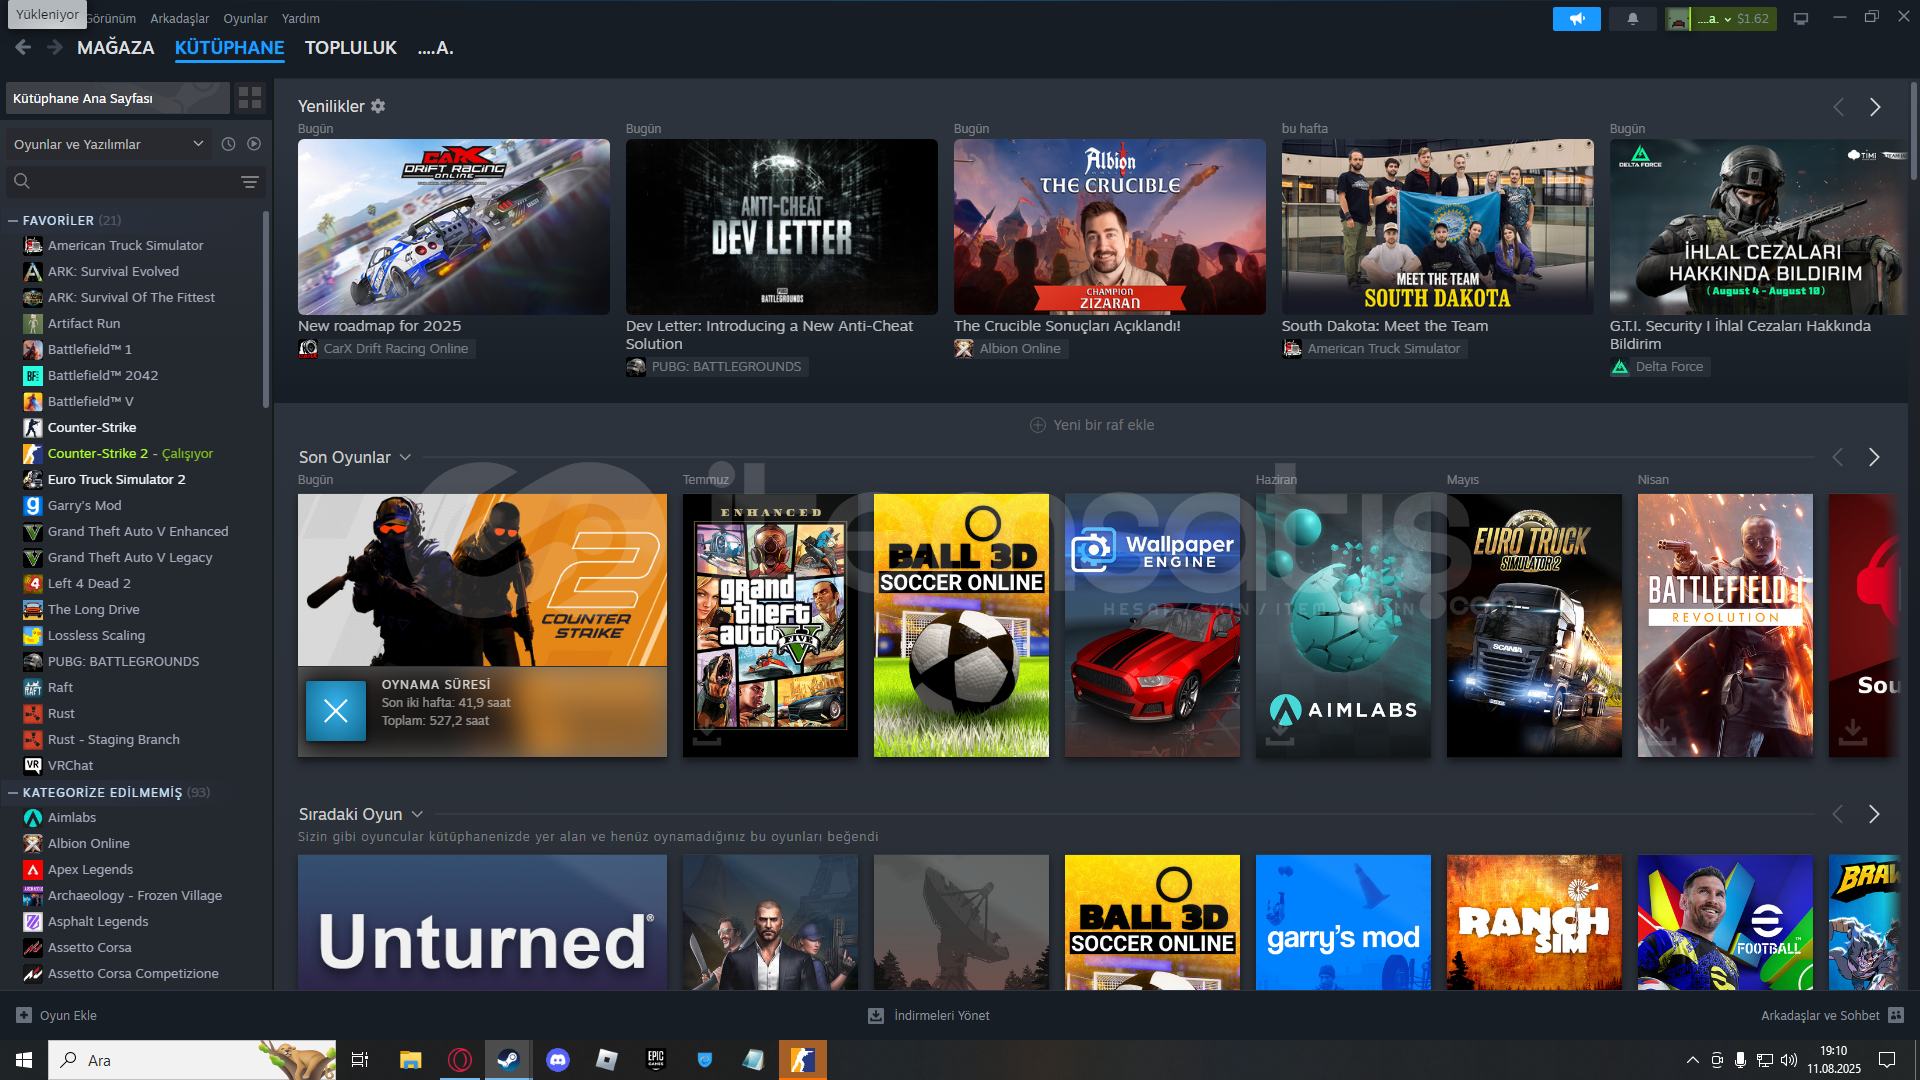Screen dimensions: 1920x1080
Task: Click the Windows Ara search box
Action: click(x=192, y=1060)
